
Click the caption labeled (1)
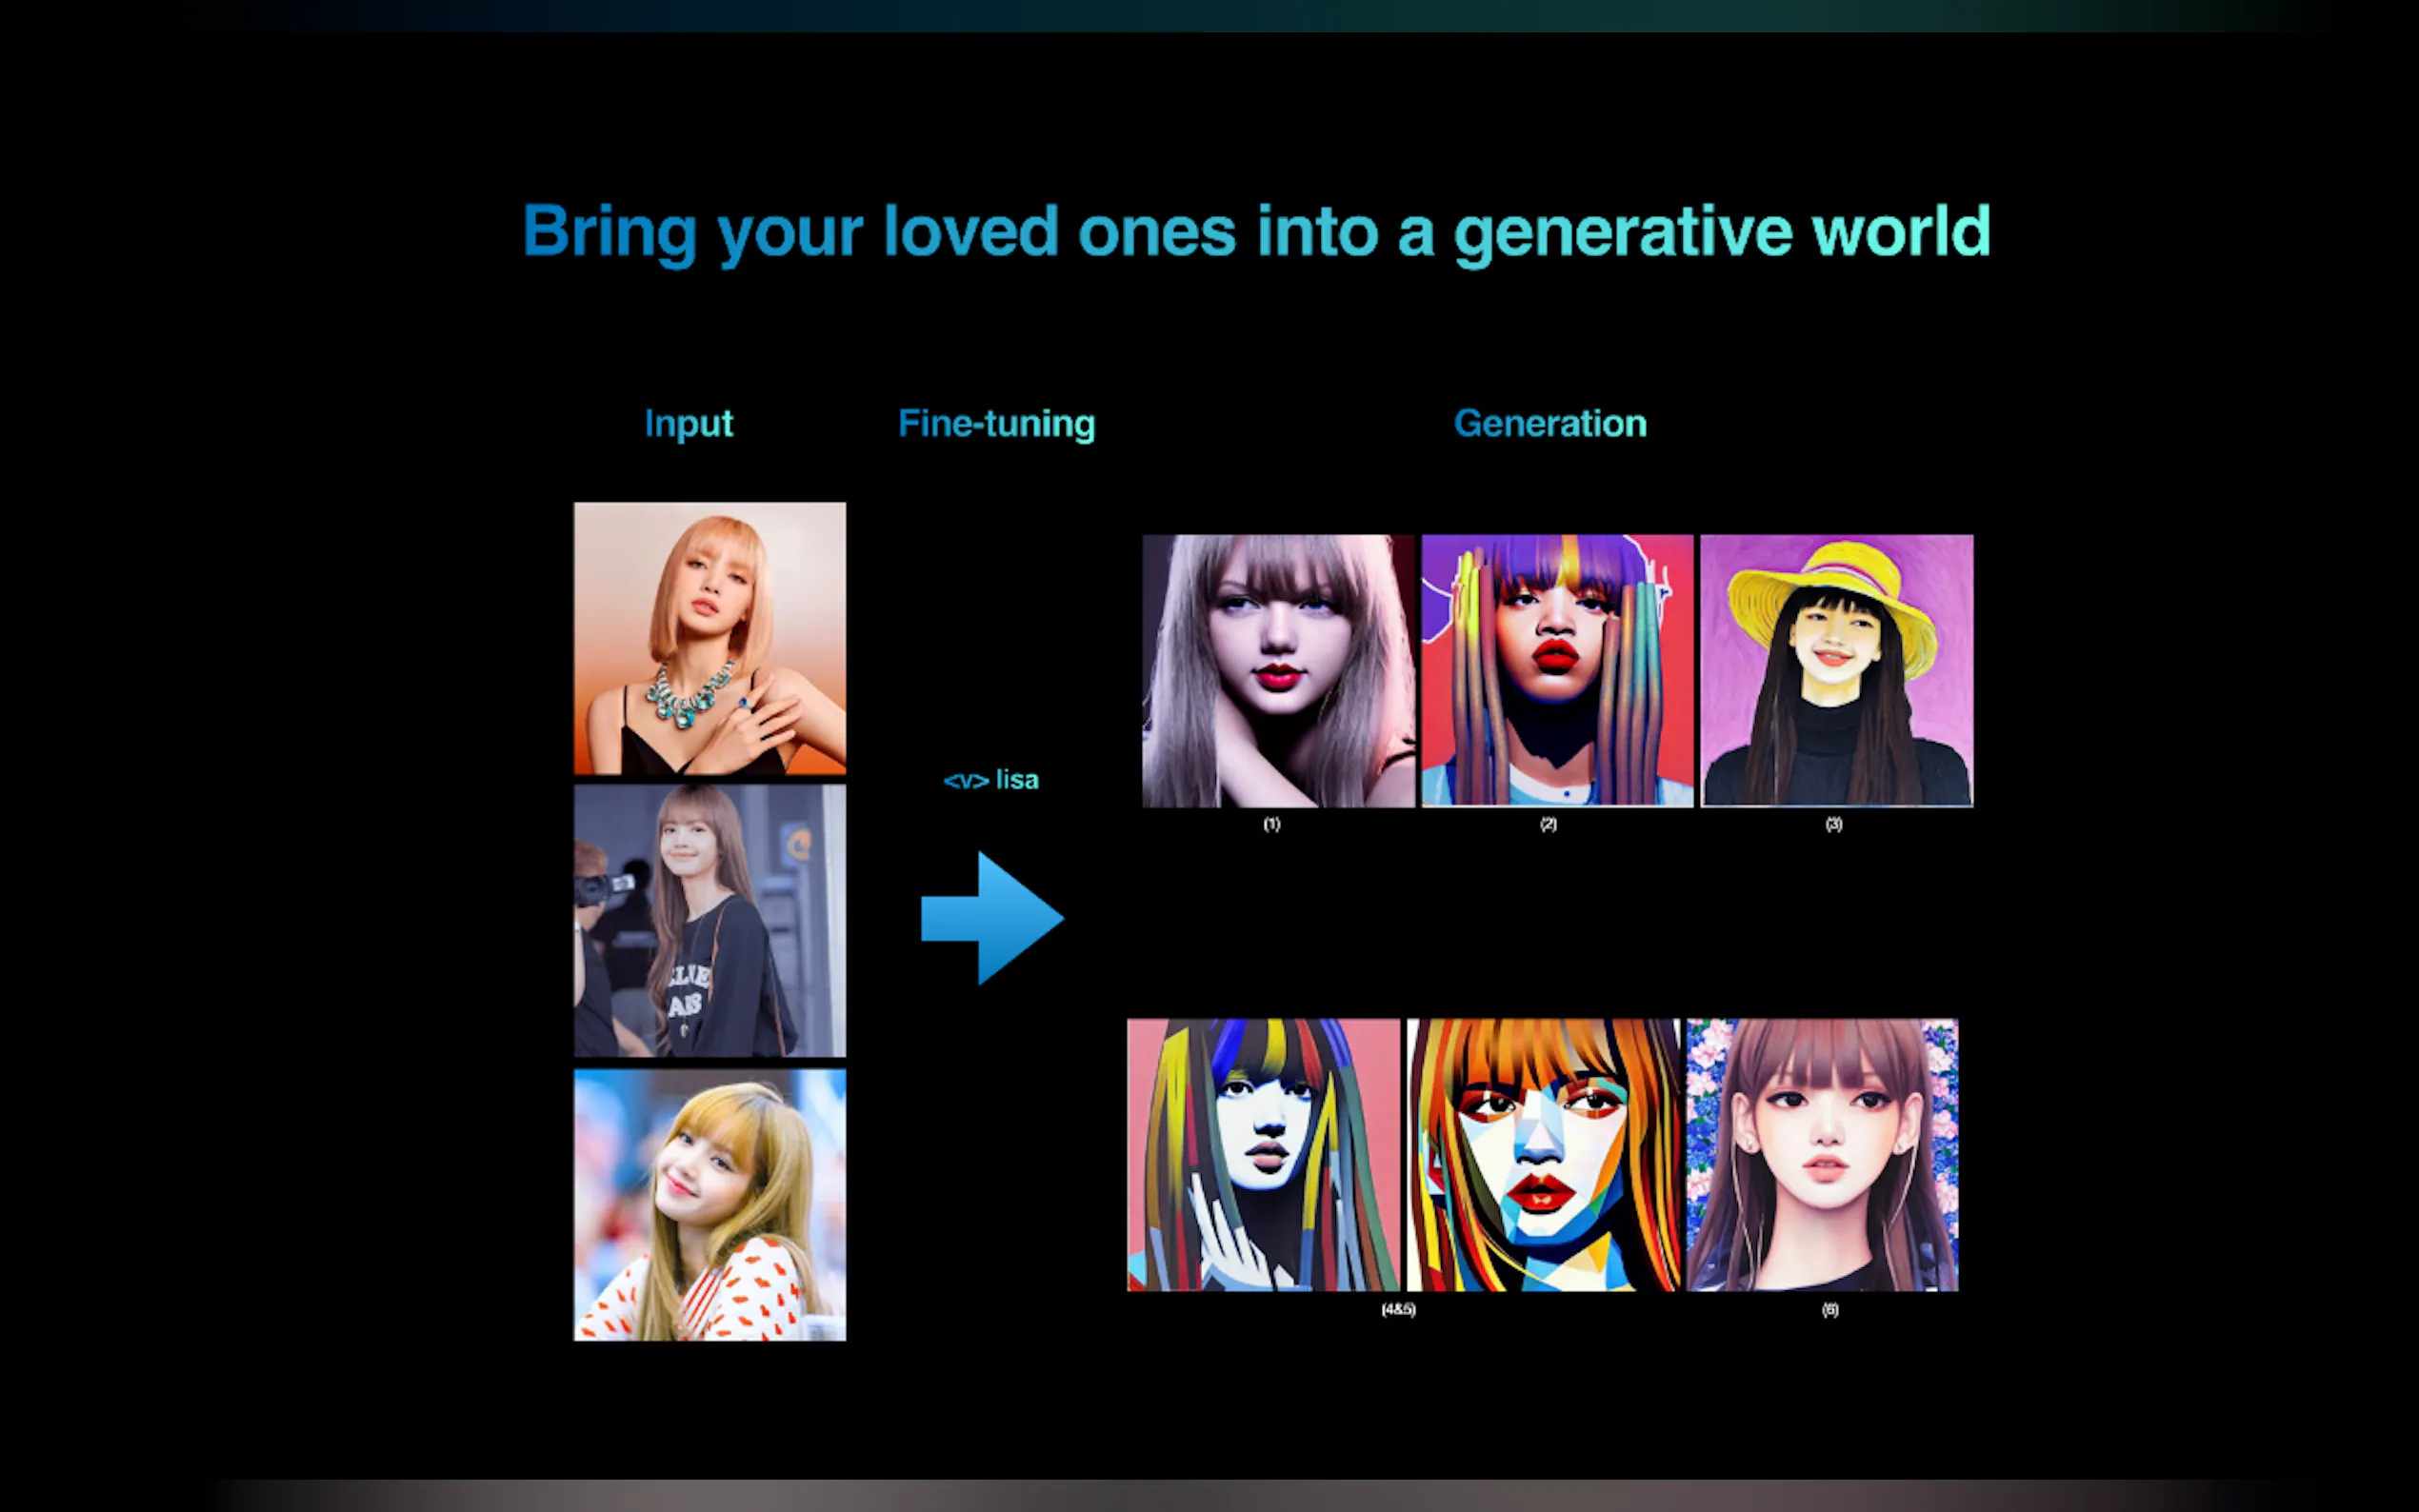1271,824
